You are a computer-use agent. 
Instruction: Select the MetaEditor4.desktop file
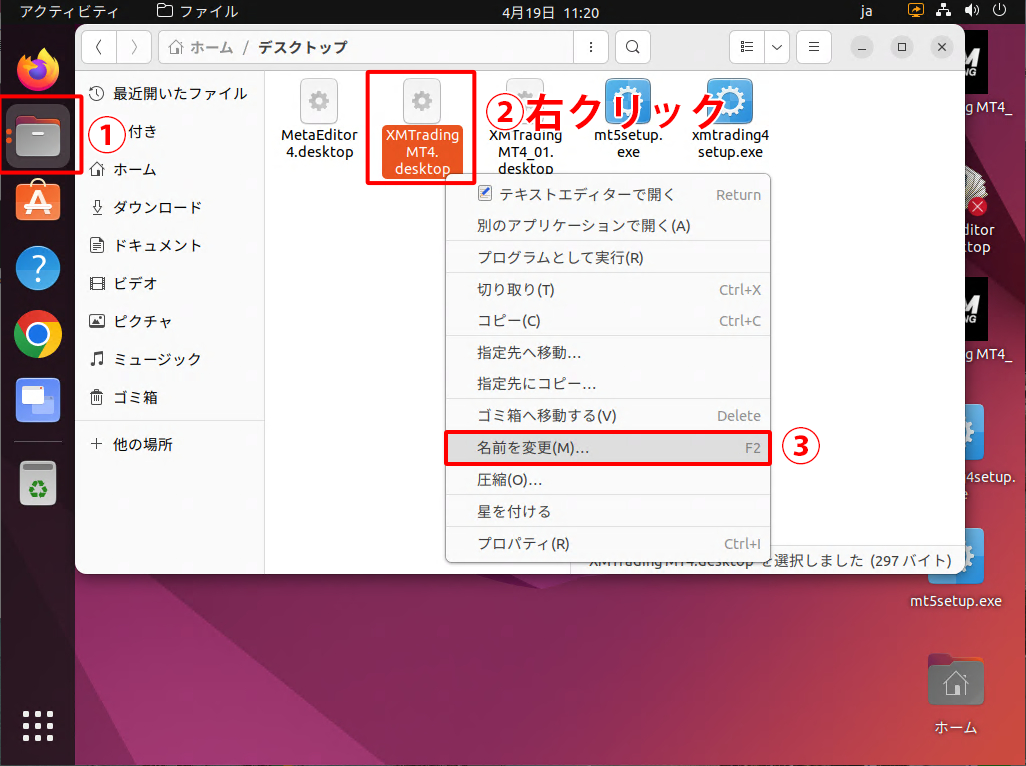pos(318,120)
